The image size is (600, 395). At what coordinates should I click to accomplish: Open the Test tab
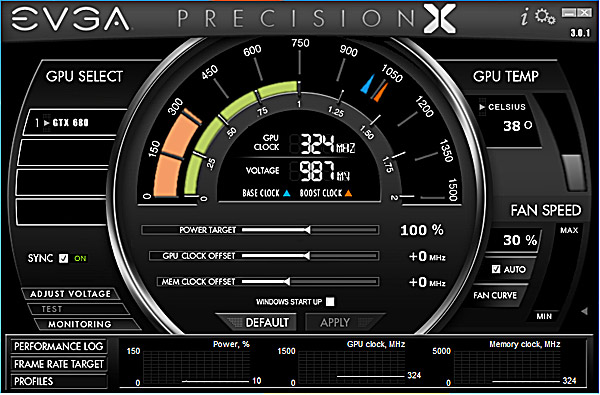click(x=78, y=309)
